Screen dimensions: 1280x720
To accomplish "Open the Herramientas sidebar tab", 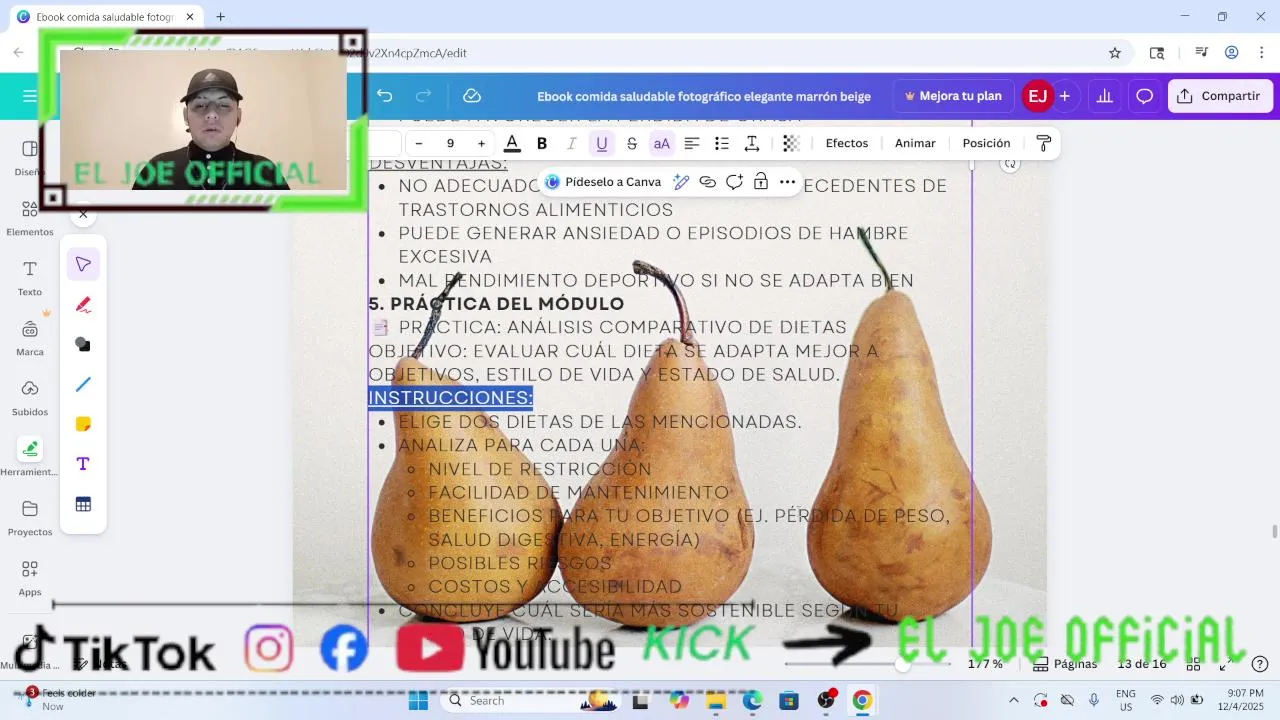I will (x=30, y=457).
